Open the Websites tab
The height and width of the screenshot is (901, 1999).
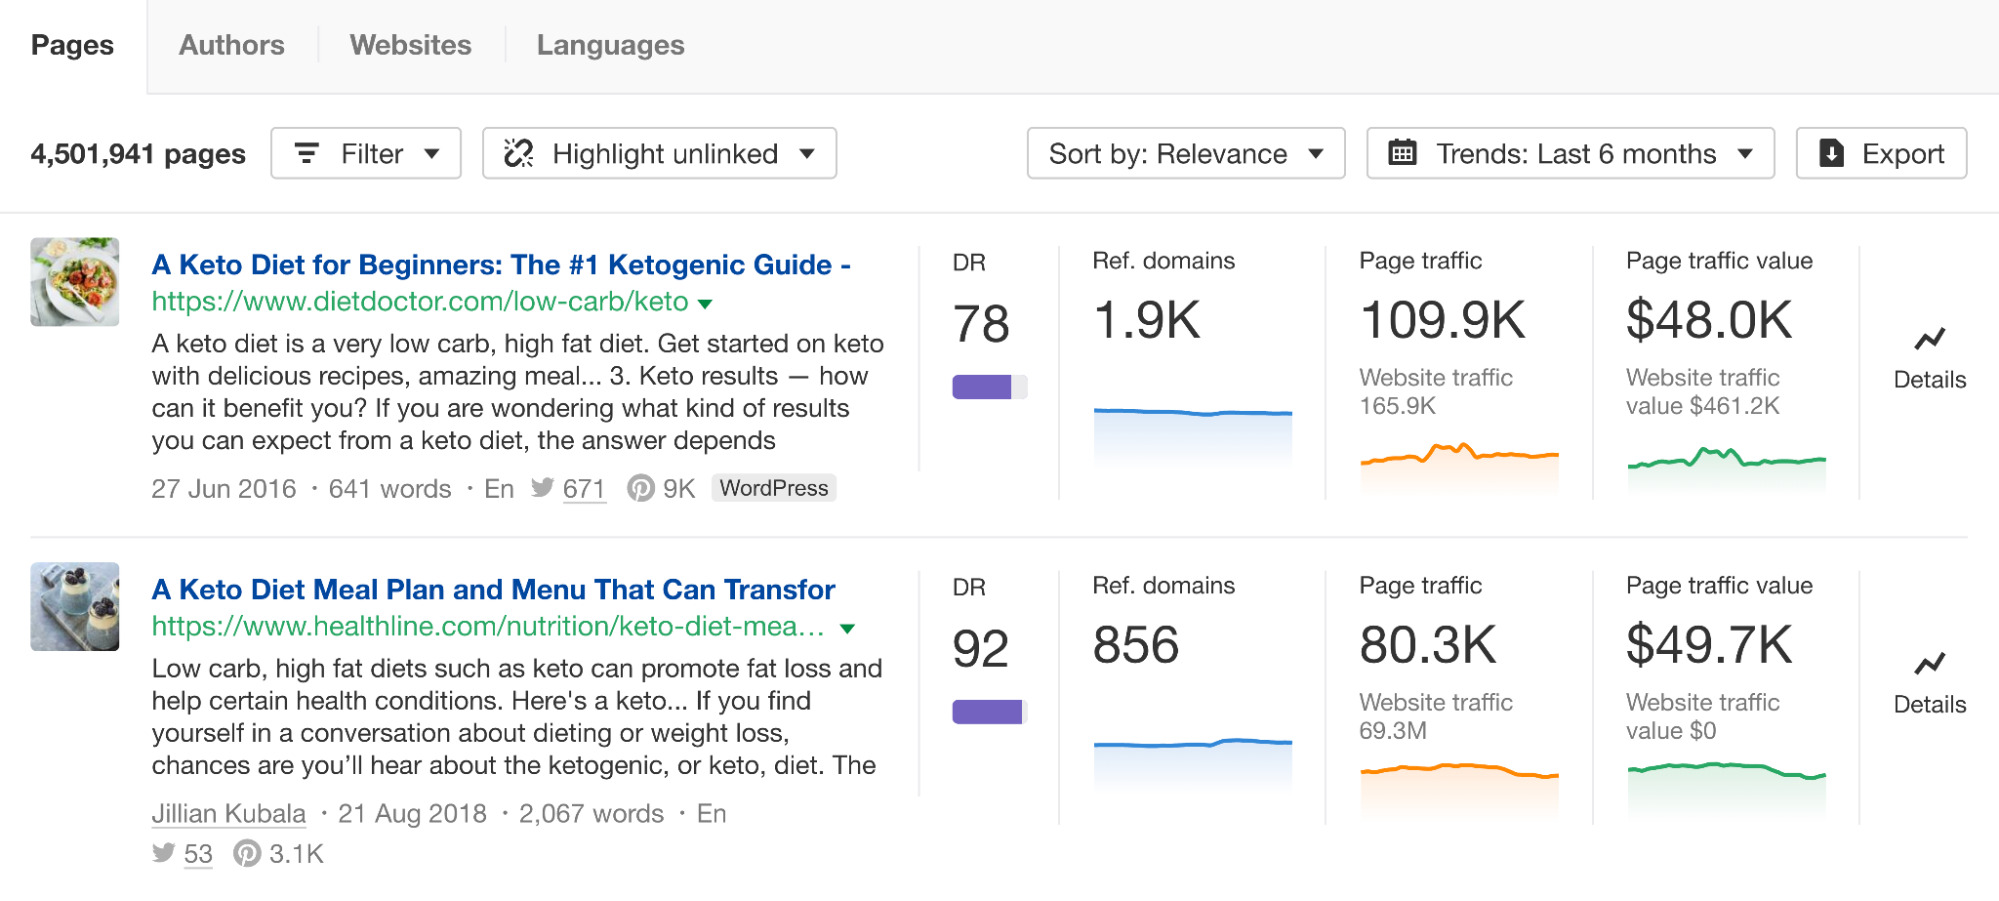pos(409,44)
